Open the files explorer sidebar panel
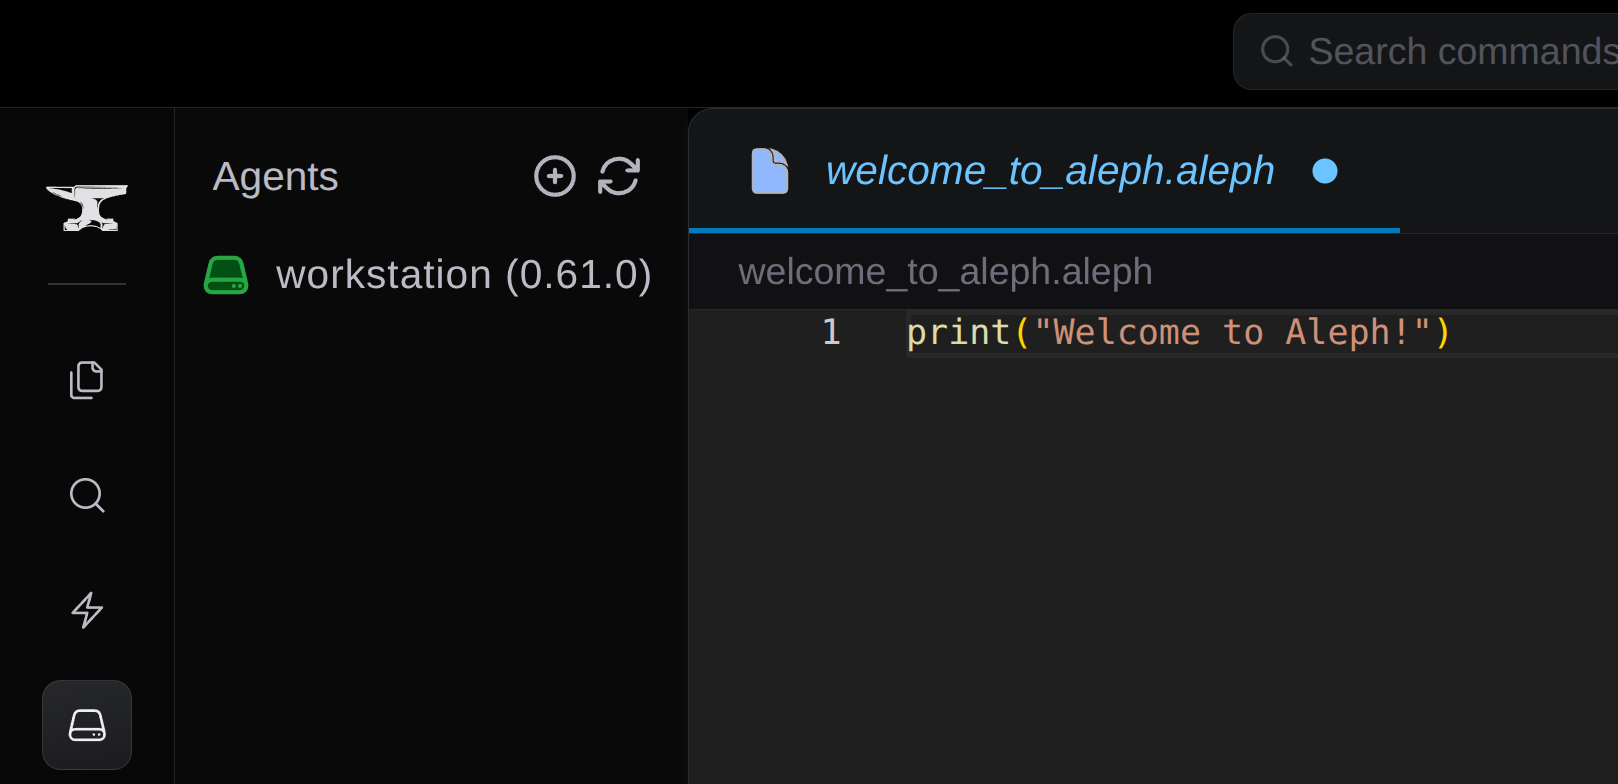 point(87,380)
